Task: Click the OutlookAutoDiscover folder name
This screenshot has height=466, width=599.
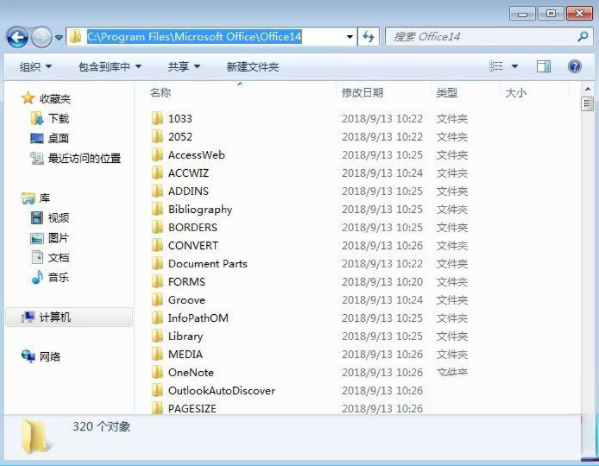Action: 222,390
